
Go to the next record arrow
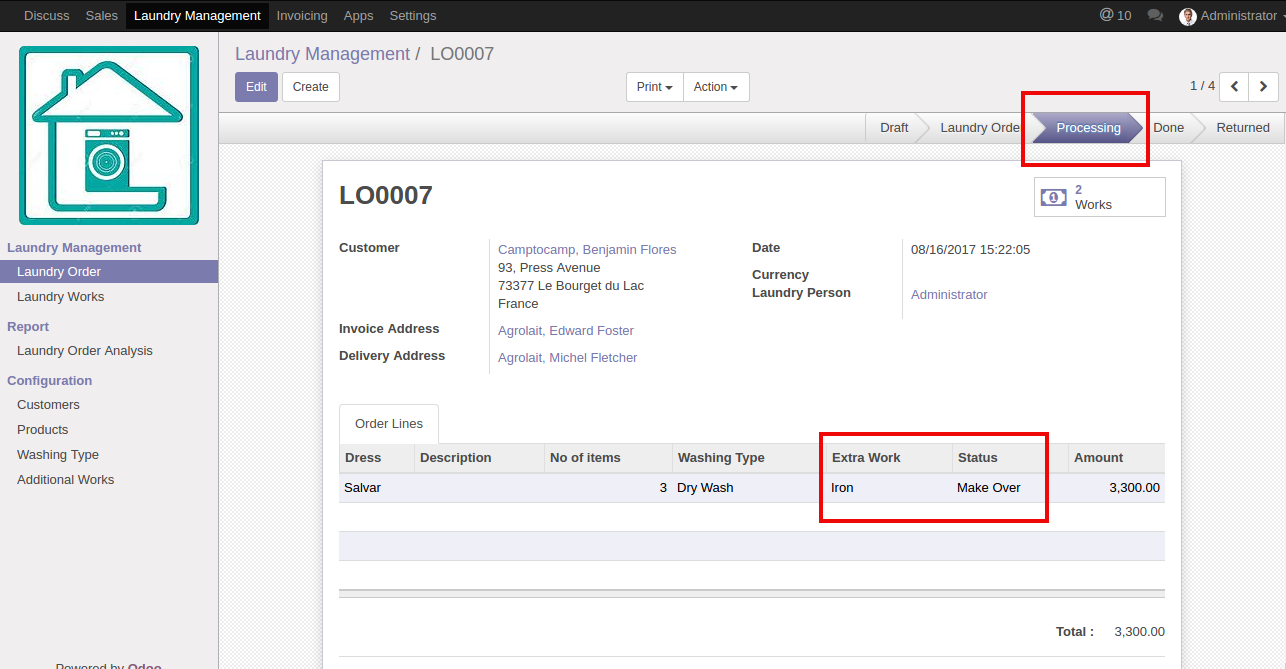(x=1264, y=87)
